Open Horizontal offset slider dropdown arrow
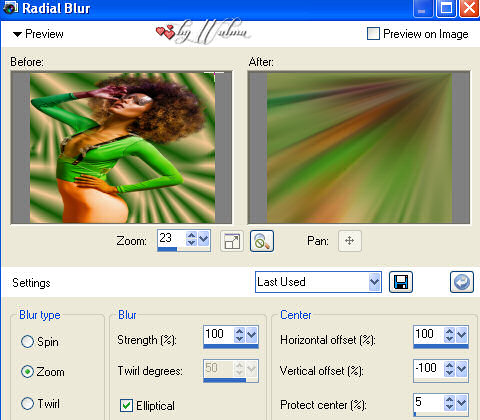The image size is (480, 420). (462, 335)
